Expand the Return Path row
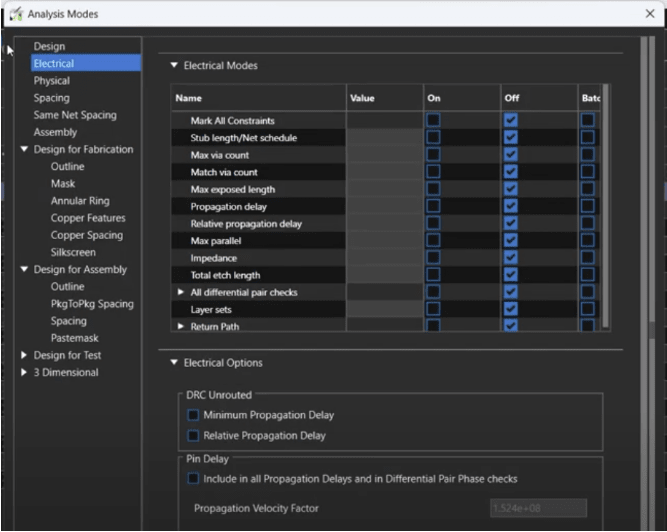The image size is (667, 532). [x=181, y=327]
